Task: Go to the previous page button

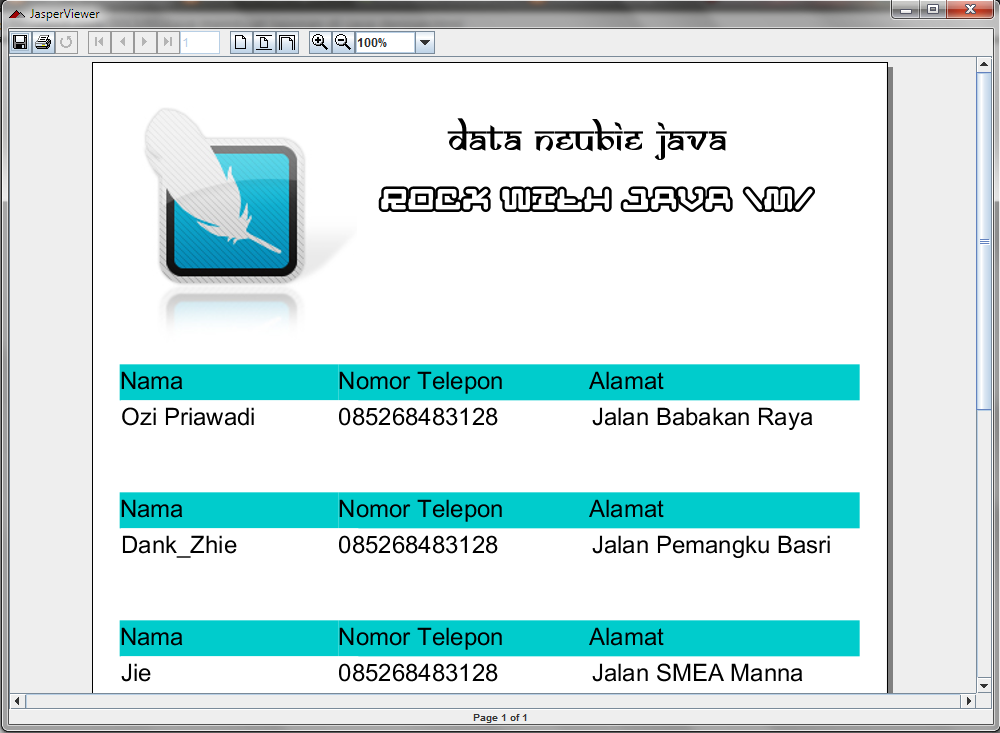Action: (x=122, y=43)
